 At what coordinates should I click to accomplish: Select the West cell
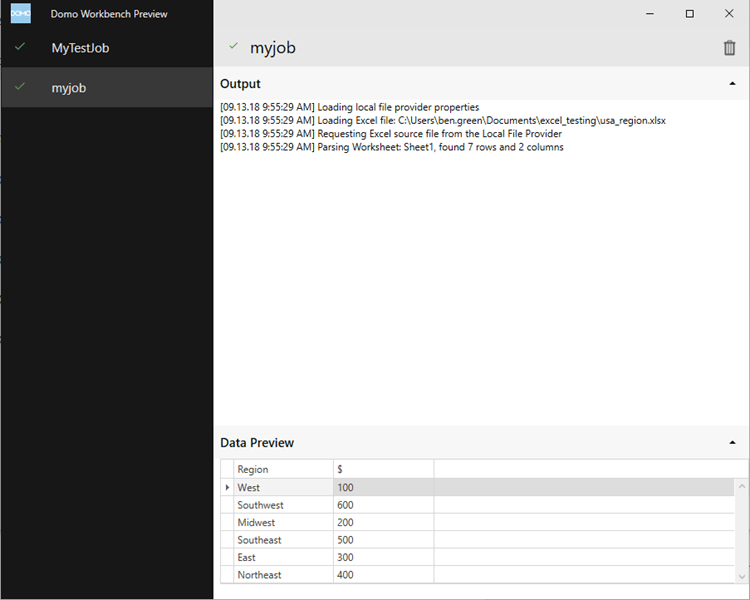tap(283, 487)
